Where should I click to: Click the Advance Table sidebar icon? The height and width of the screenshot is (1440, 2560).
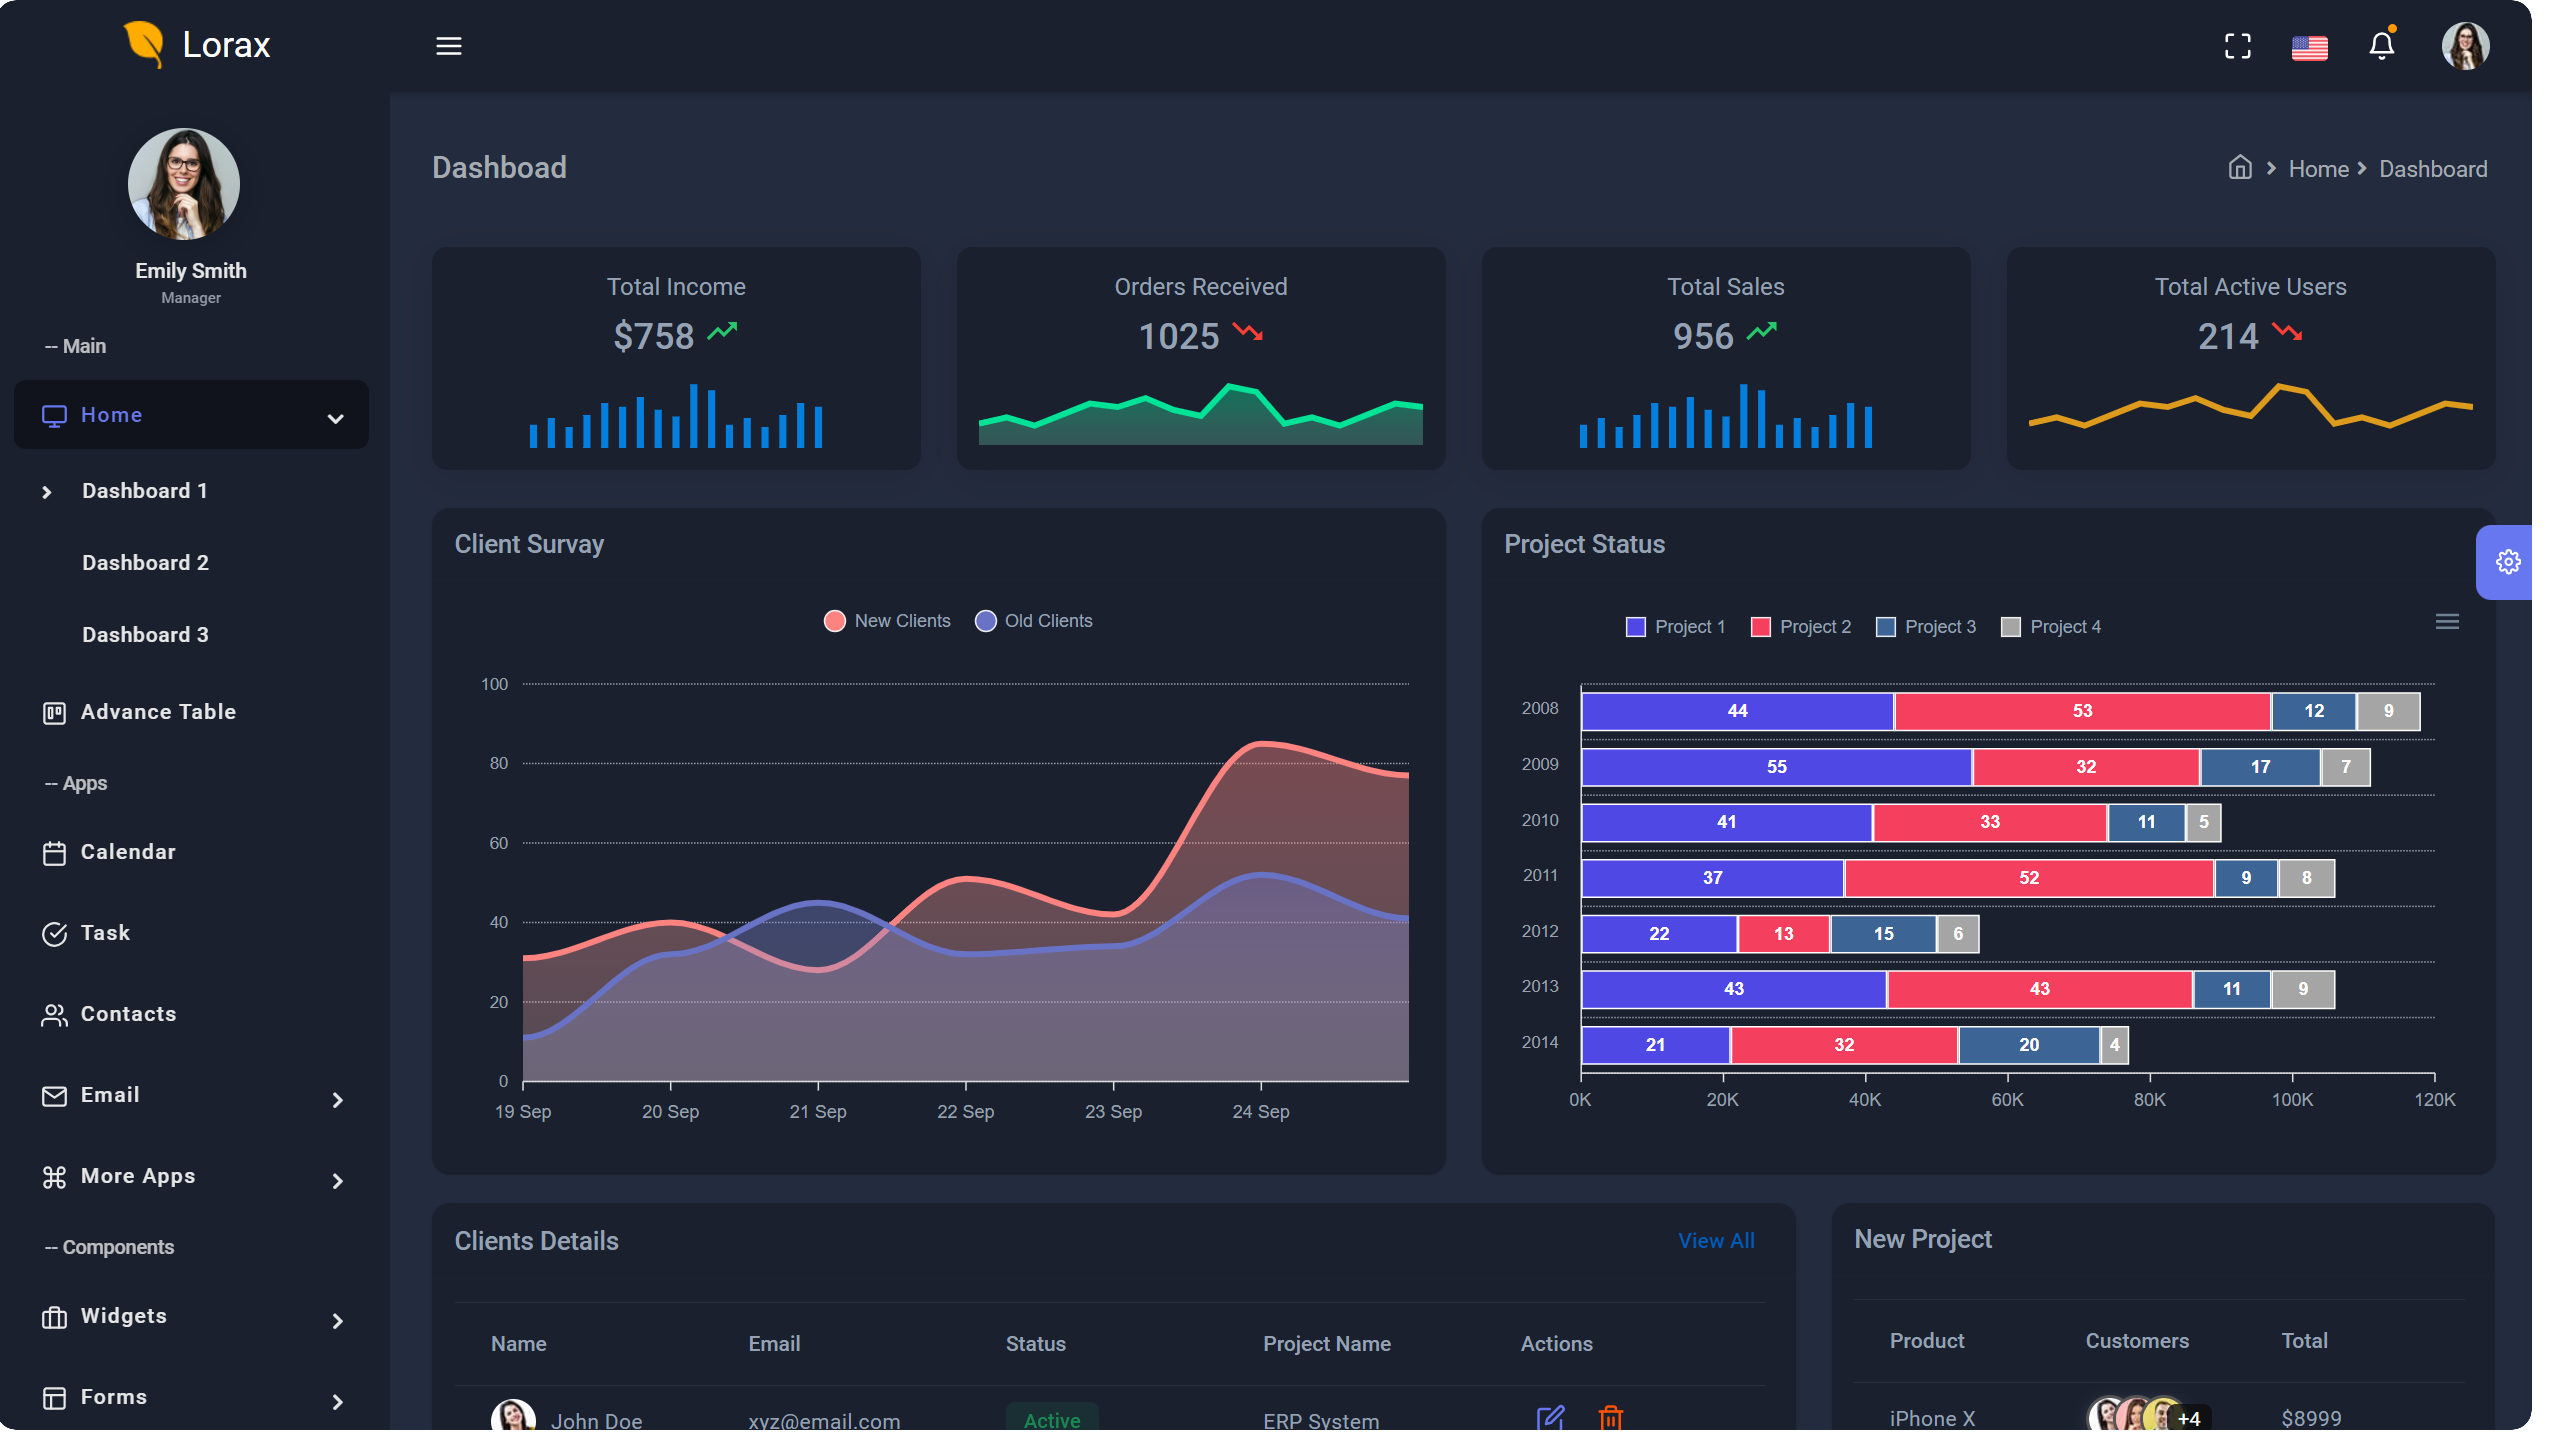coord(55,712)
